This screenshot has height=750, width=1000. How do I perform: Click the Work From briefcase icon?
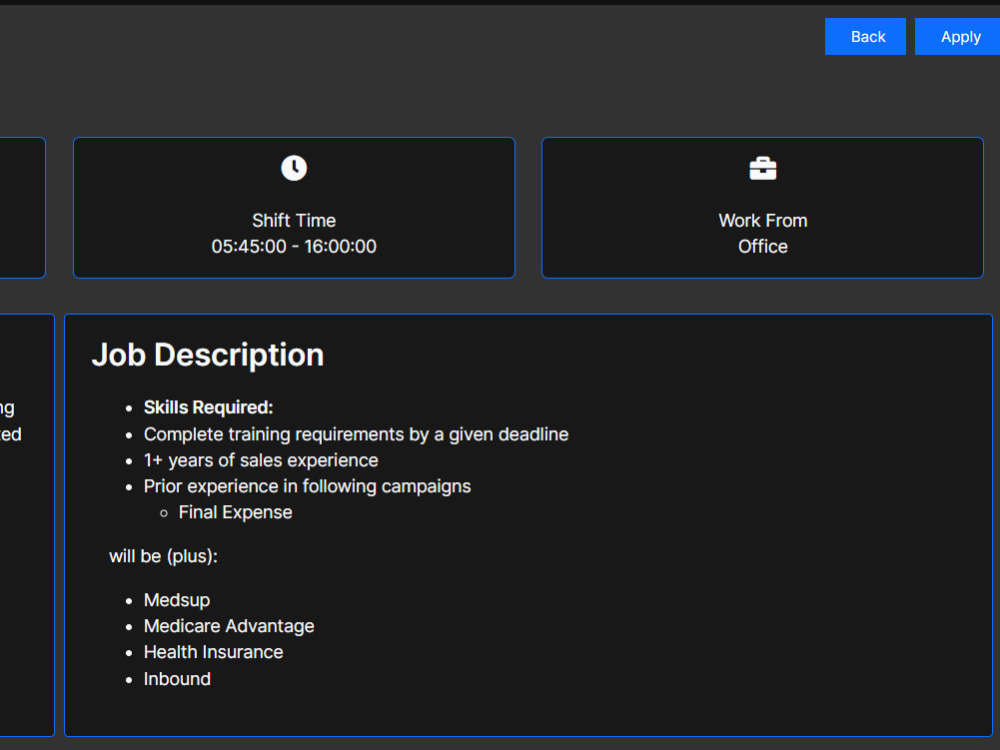coord(763,168)
